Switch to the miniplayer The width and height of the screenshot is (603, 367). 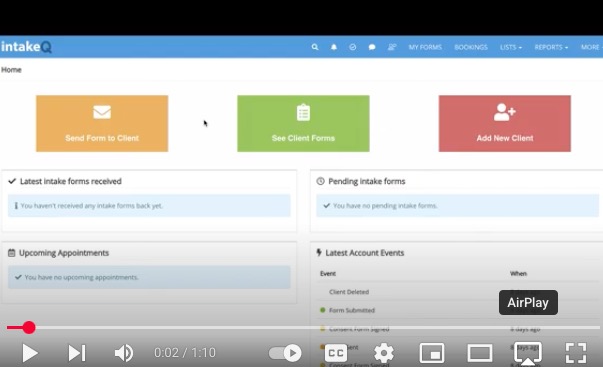(432, 352)
